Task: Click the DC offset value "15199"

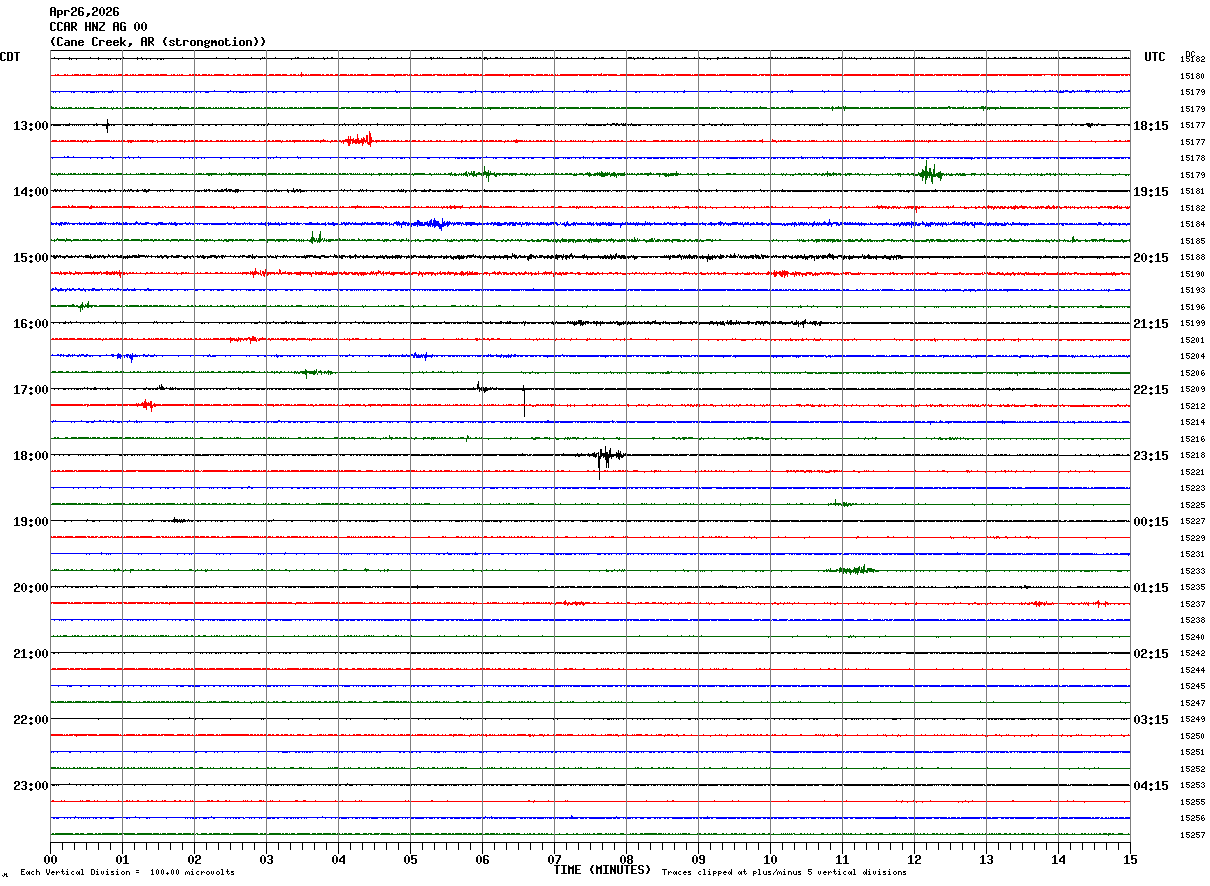Action: point(1192,324)
